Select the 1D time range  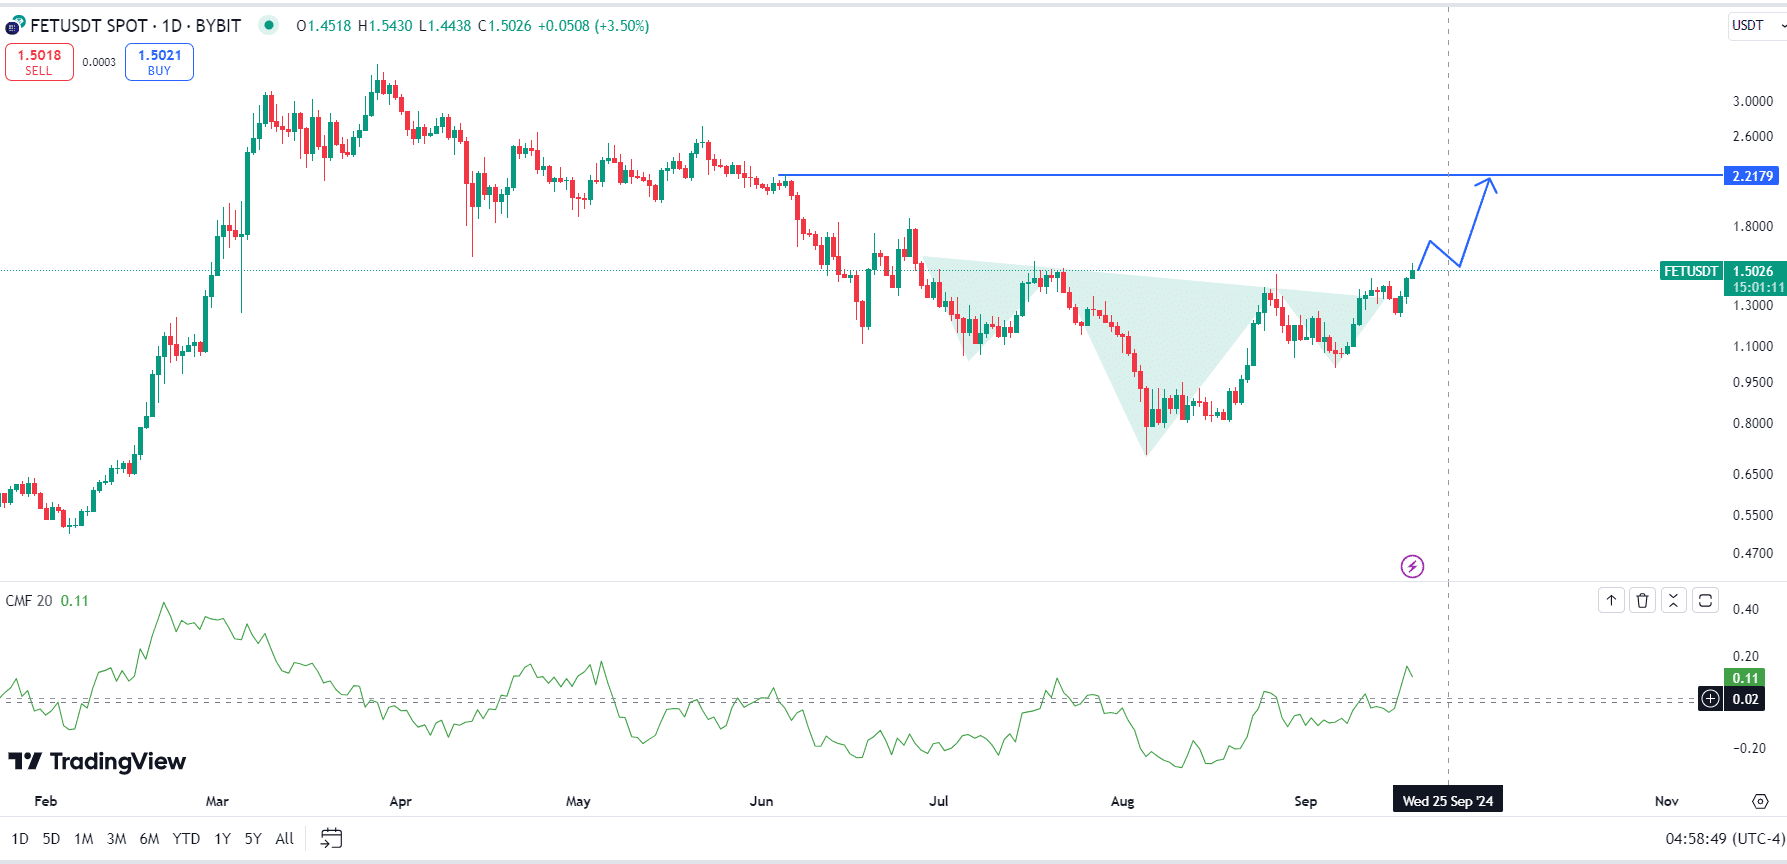(20, 839)
